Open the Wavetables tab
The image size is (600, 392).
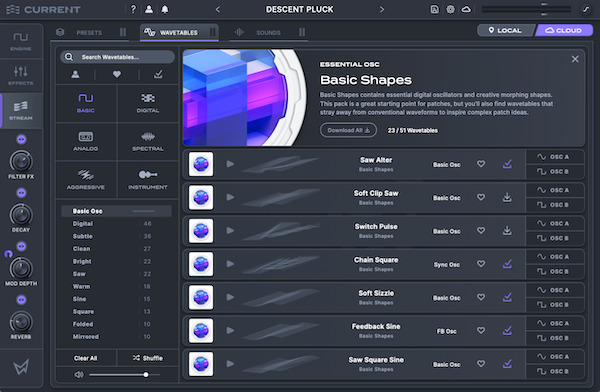[x=179, y=33]
